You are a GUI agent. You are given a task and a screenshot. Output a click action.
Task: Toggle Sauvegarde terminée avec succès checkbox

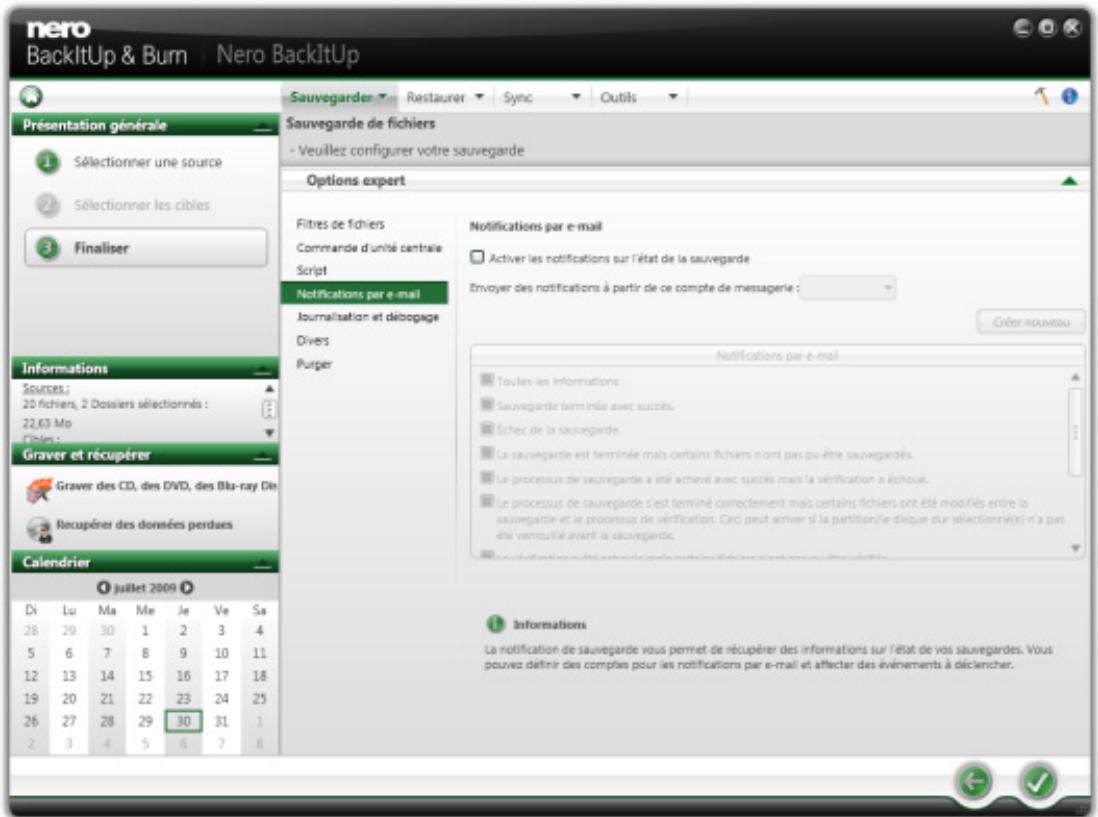click(x=487, y=404)
